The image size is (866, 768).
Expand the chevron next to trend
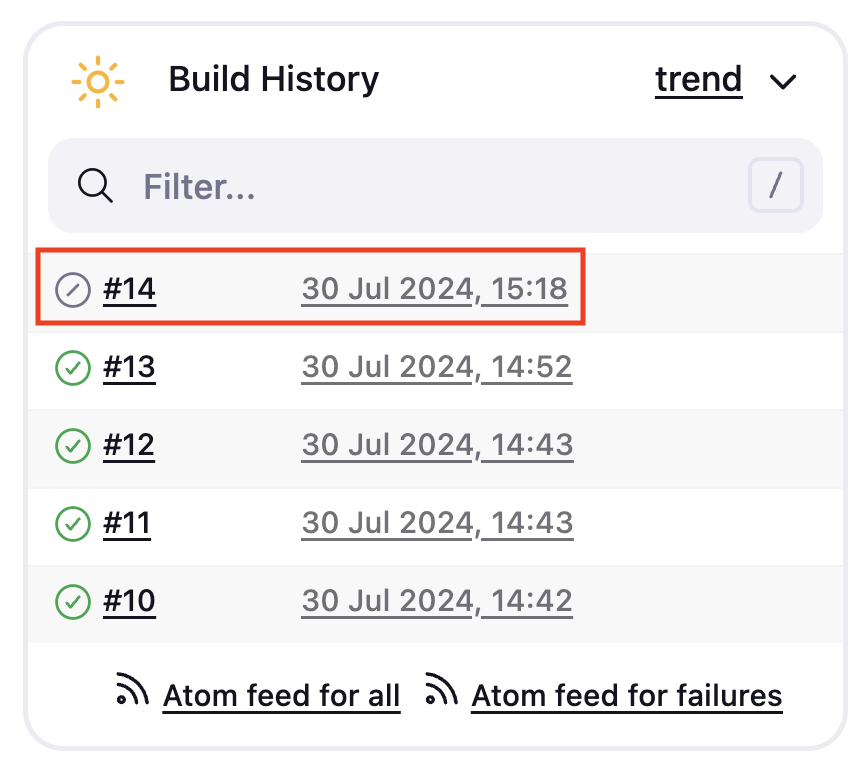coord(783,82)
